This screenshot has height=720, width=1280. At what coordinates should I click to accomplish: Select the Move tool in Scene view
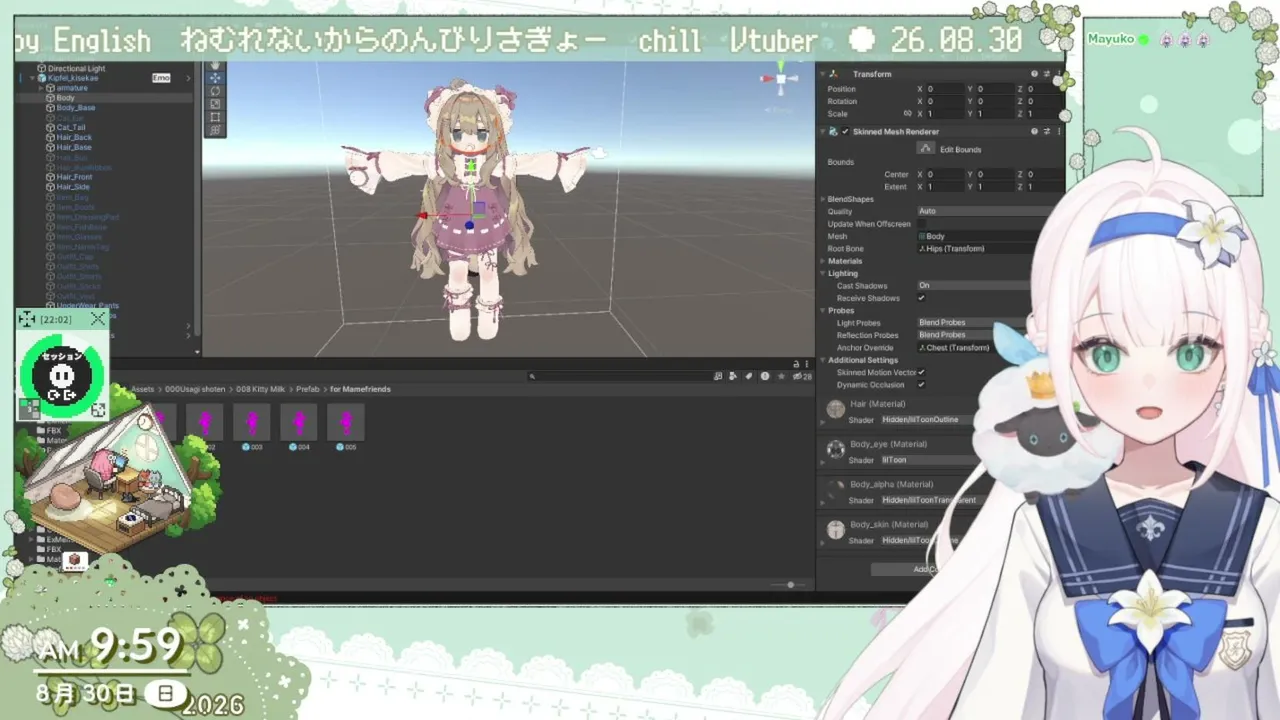pos(214,78)
